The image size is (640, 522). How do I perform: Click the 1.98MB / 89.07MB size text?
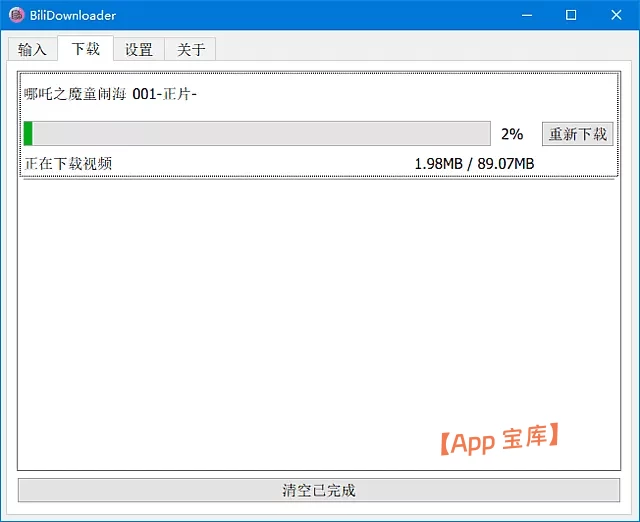pyautogui.click(x=474, y=164)
